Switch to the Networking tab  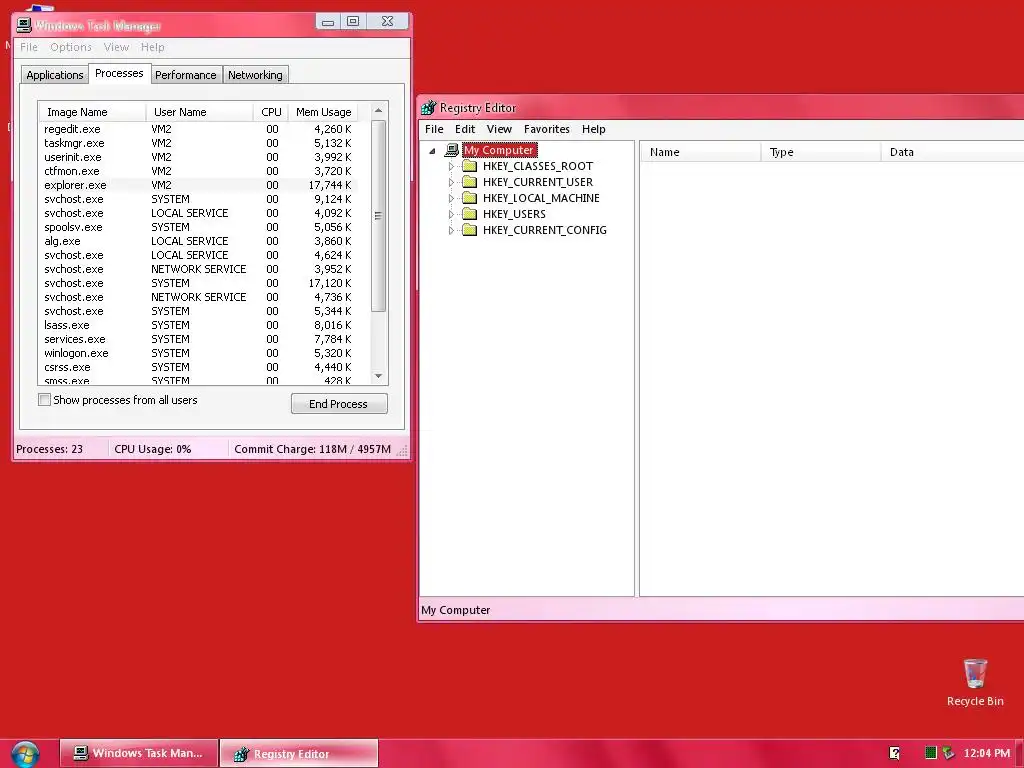tap(255, 75)
